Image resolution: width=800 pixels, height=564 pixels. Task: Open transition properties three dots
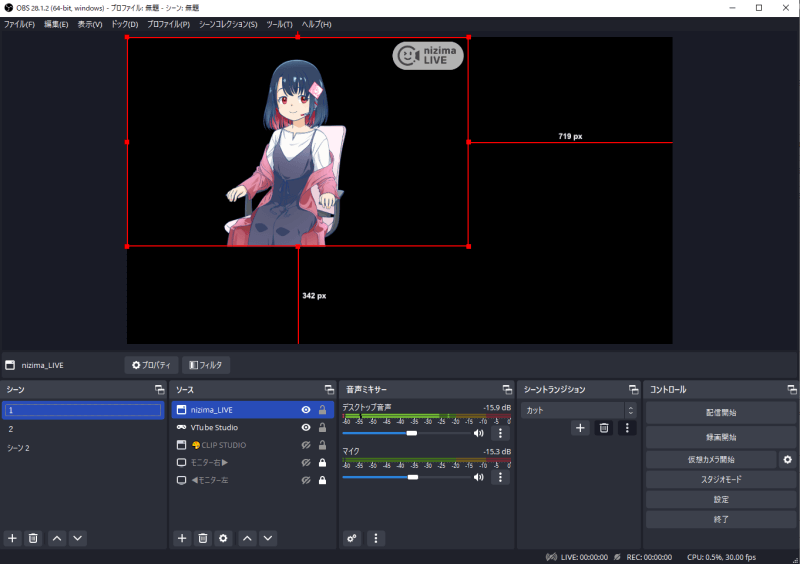(627, 428)
